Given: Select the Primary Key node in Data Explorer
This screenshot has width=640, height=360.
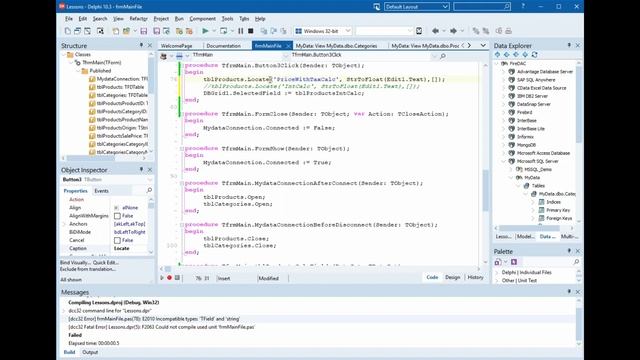Looking at the screenshot, I should tap(558, 210).
